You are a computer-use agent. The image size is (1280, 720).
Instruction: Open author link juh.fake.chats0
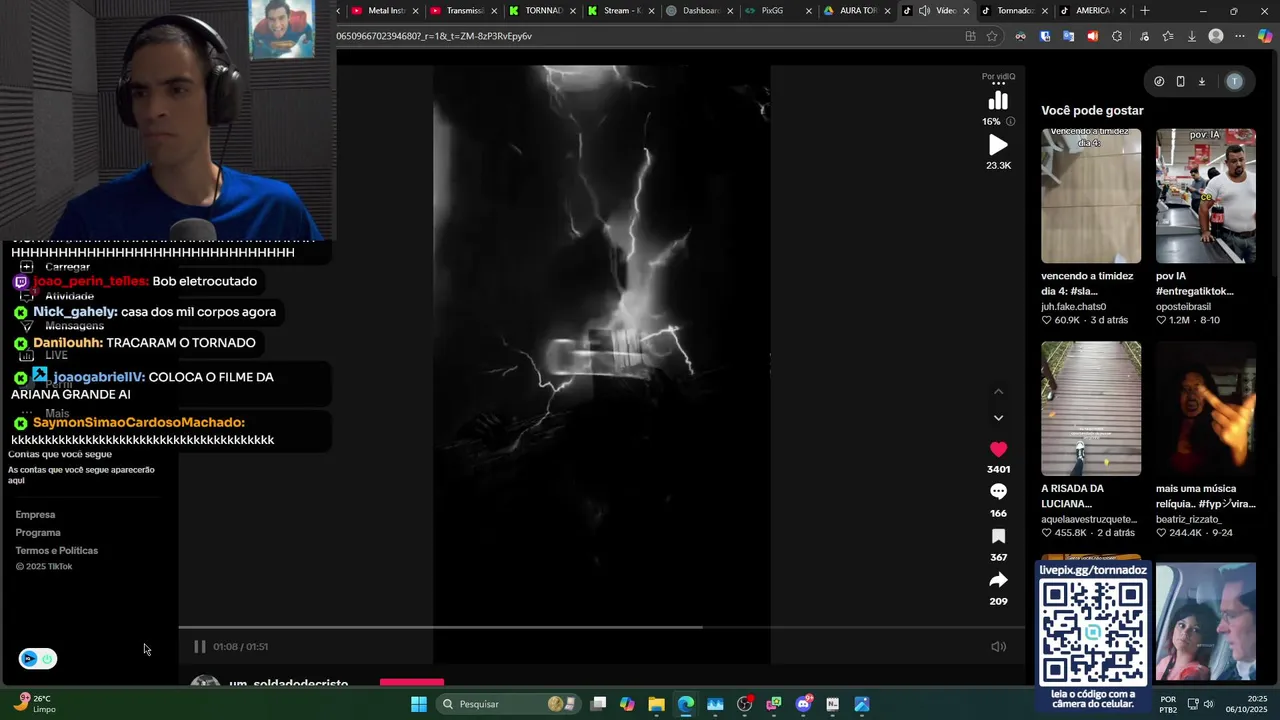click(x=1073, y=307)
